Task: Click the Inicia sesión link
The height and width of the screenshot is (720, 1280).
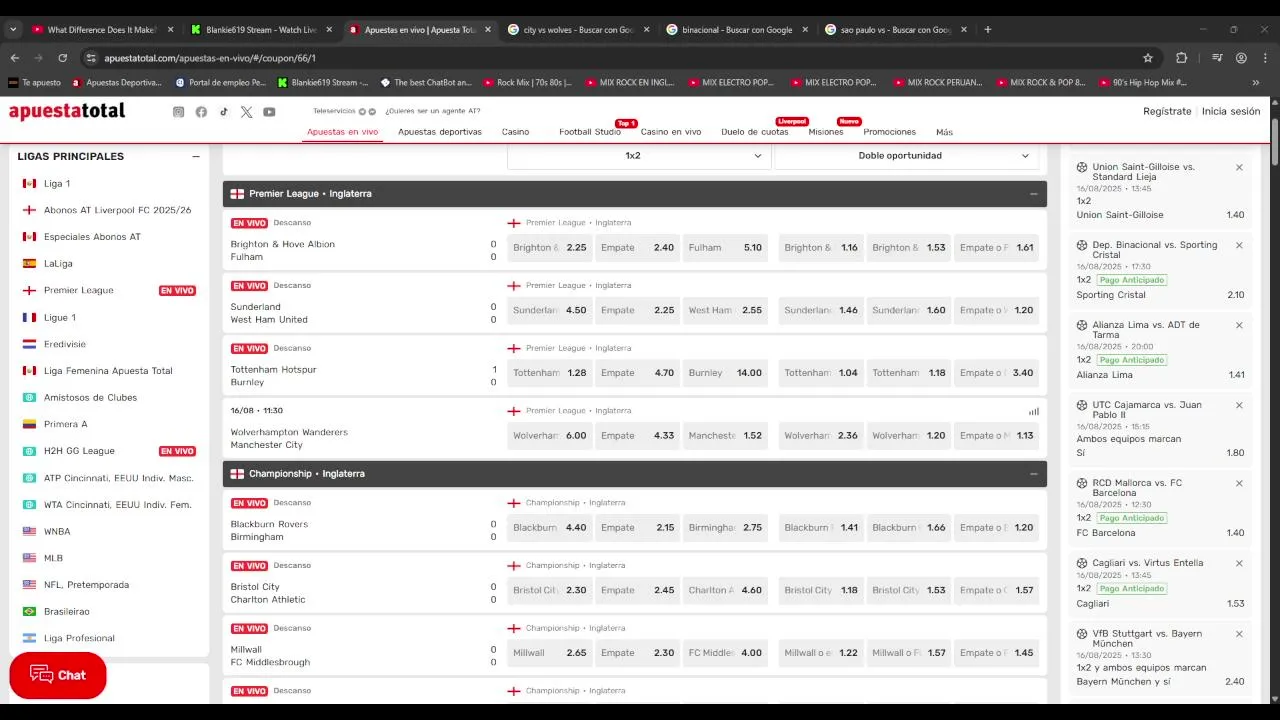Action: [1231, 112]
